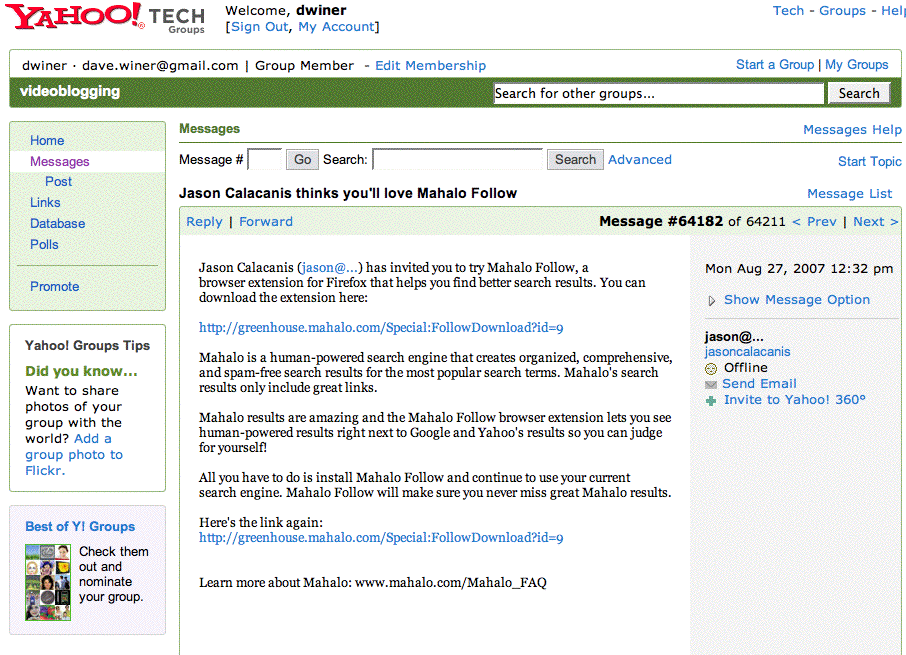Click the envelope icon beside Send Email
The width and height of the screenshot is (906, 655).
(711, 384)
